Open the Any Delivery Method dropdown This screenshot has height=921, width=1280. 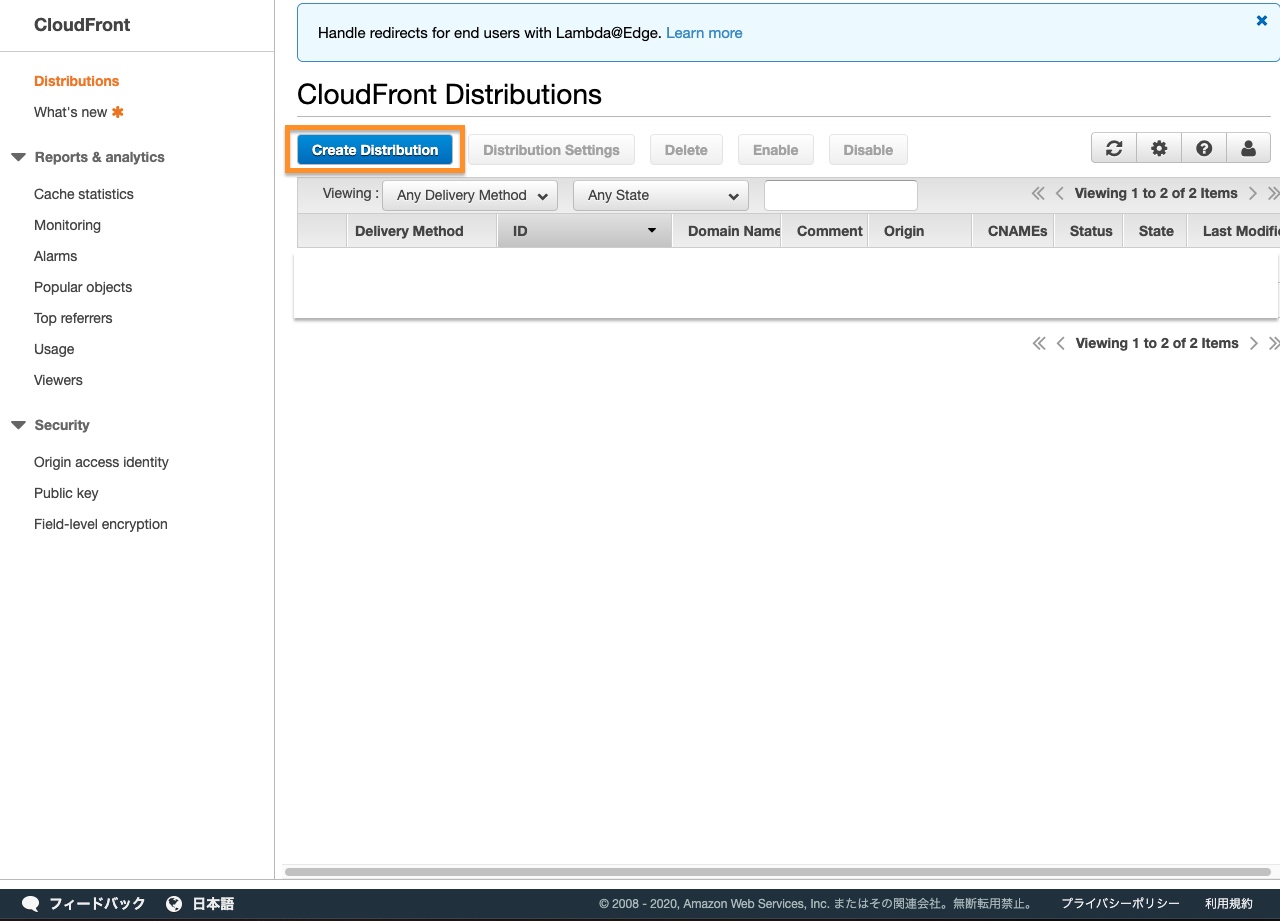point(470,195)
